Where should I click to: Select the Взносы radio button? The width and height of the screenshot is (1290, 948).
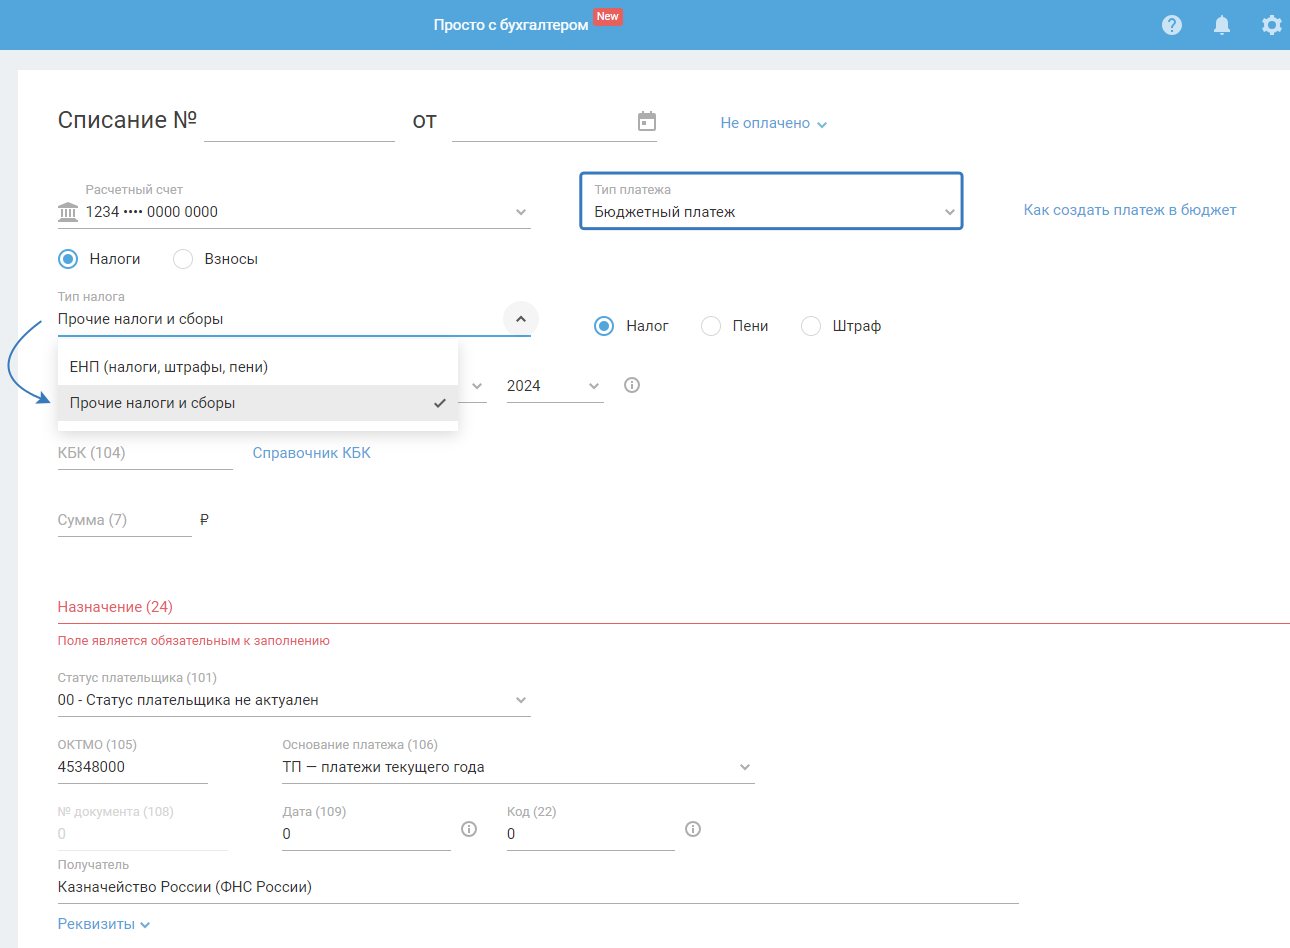click(183, 259)
